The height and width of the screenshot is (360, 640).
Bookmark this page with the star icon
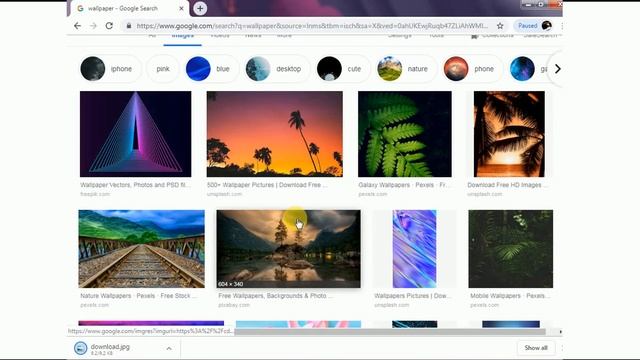[x=500, y=26]
